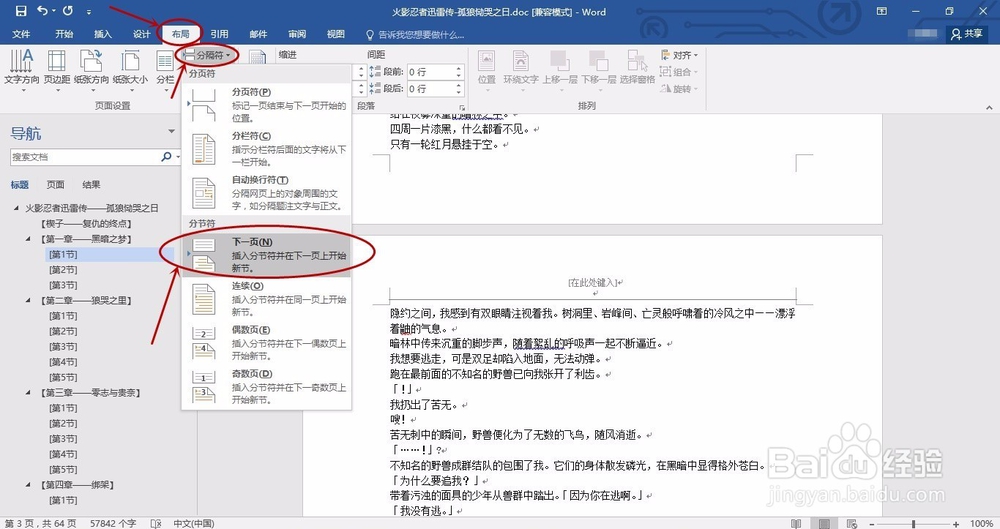The width and height of the screenshot is (1000, 529).
Task: Click the 告诉我您想要做什么 search box
Action: (415, 34)
